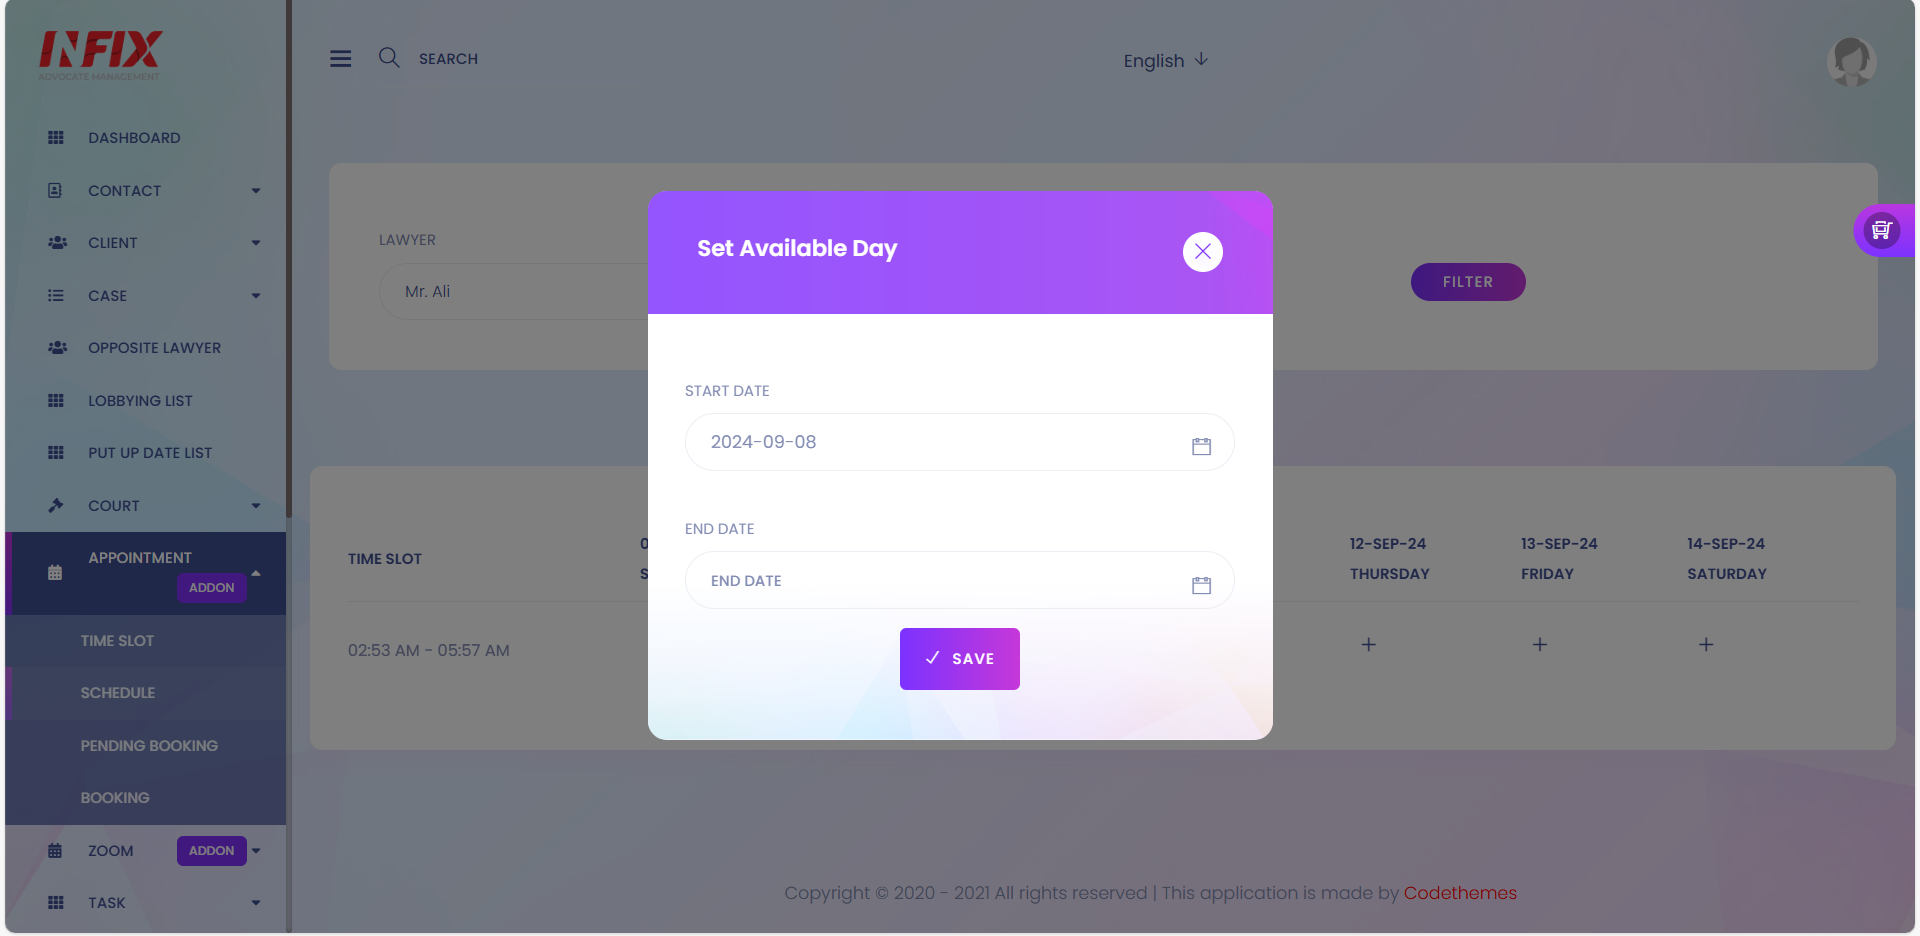Add a slot for Thursday 12-Sep-24
The height and width of the screenshot is (936, 1920).
(x=1368, y=645)
